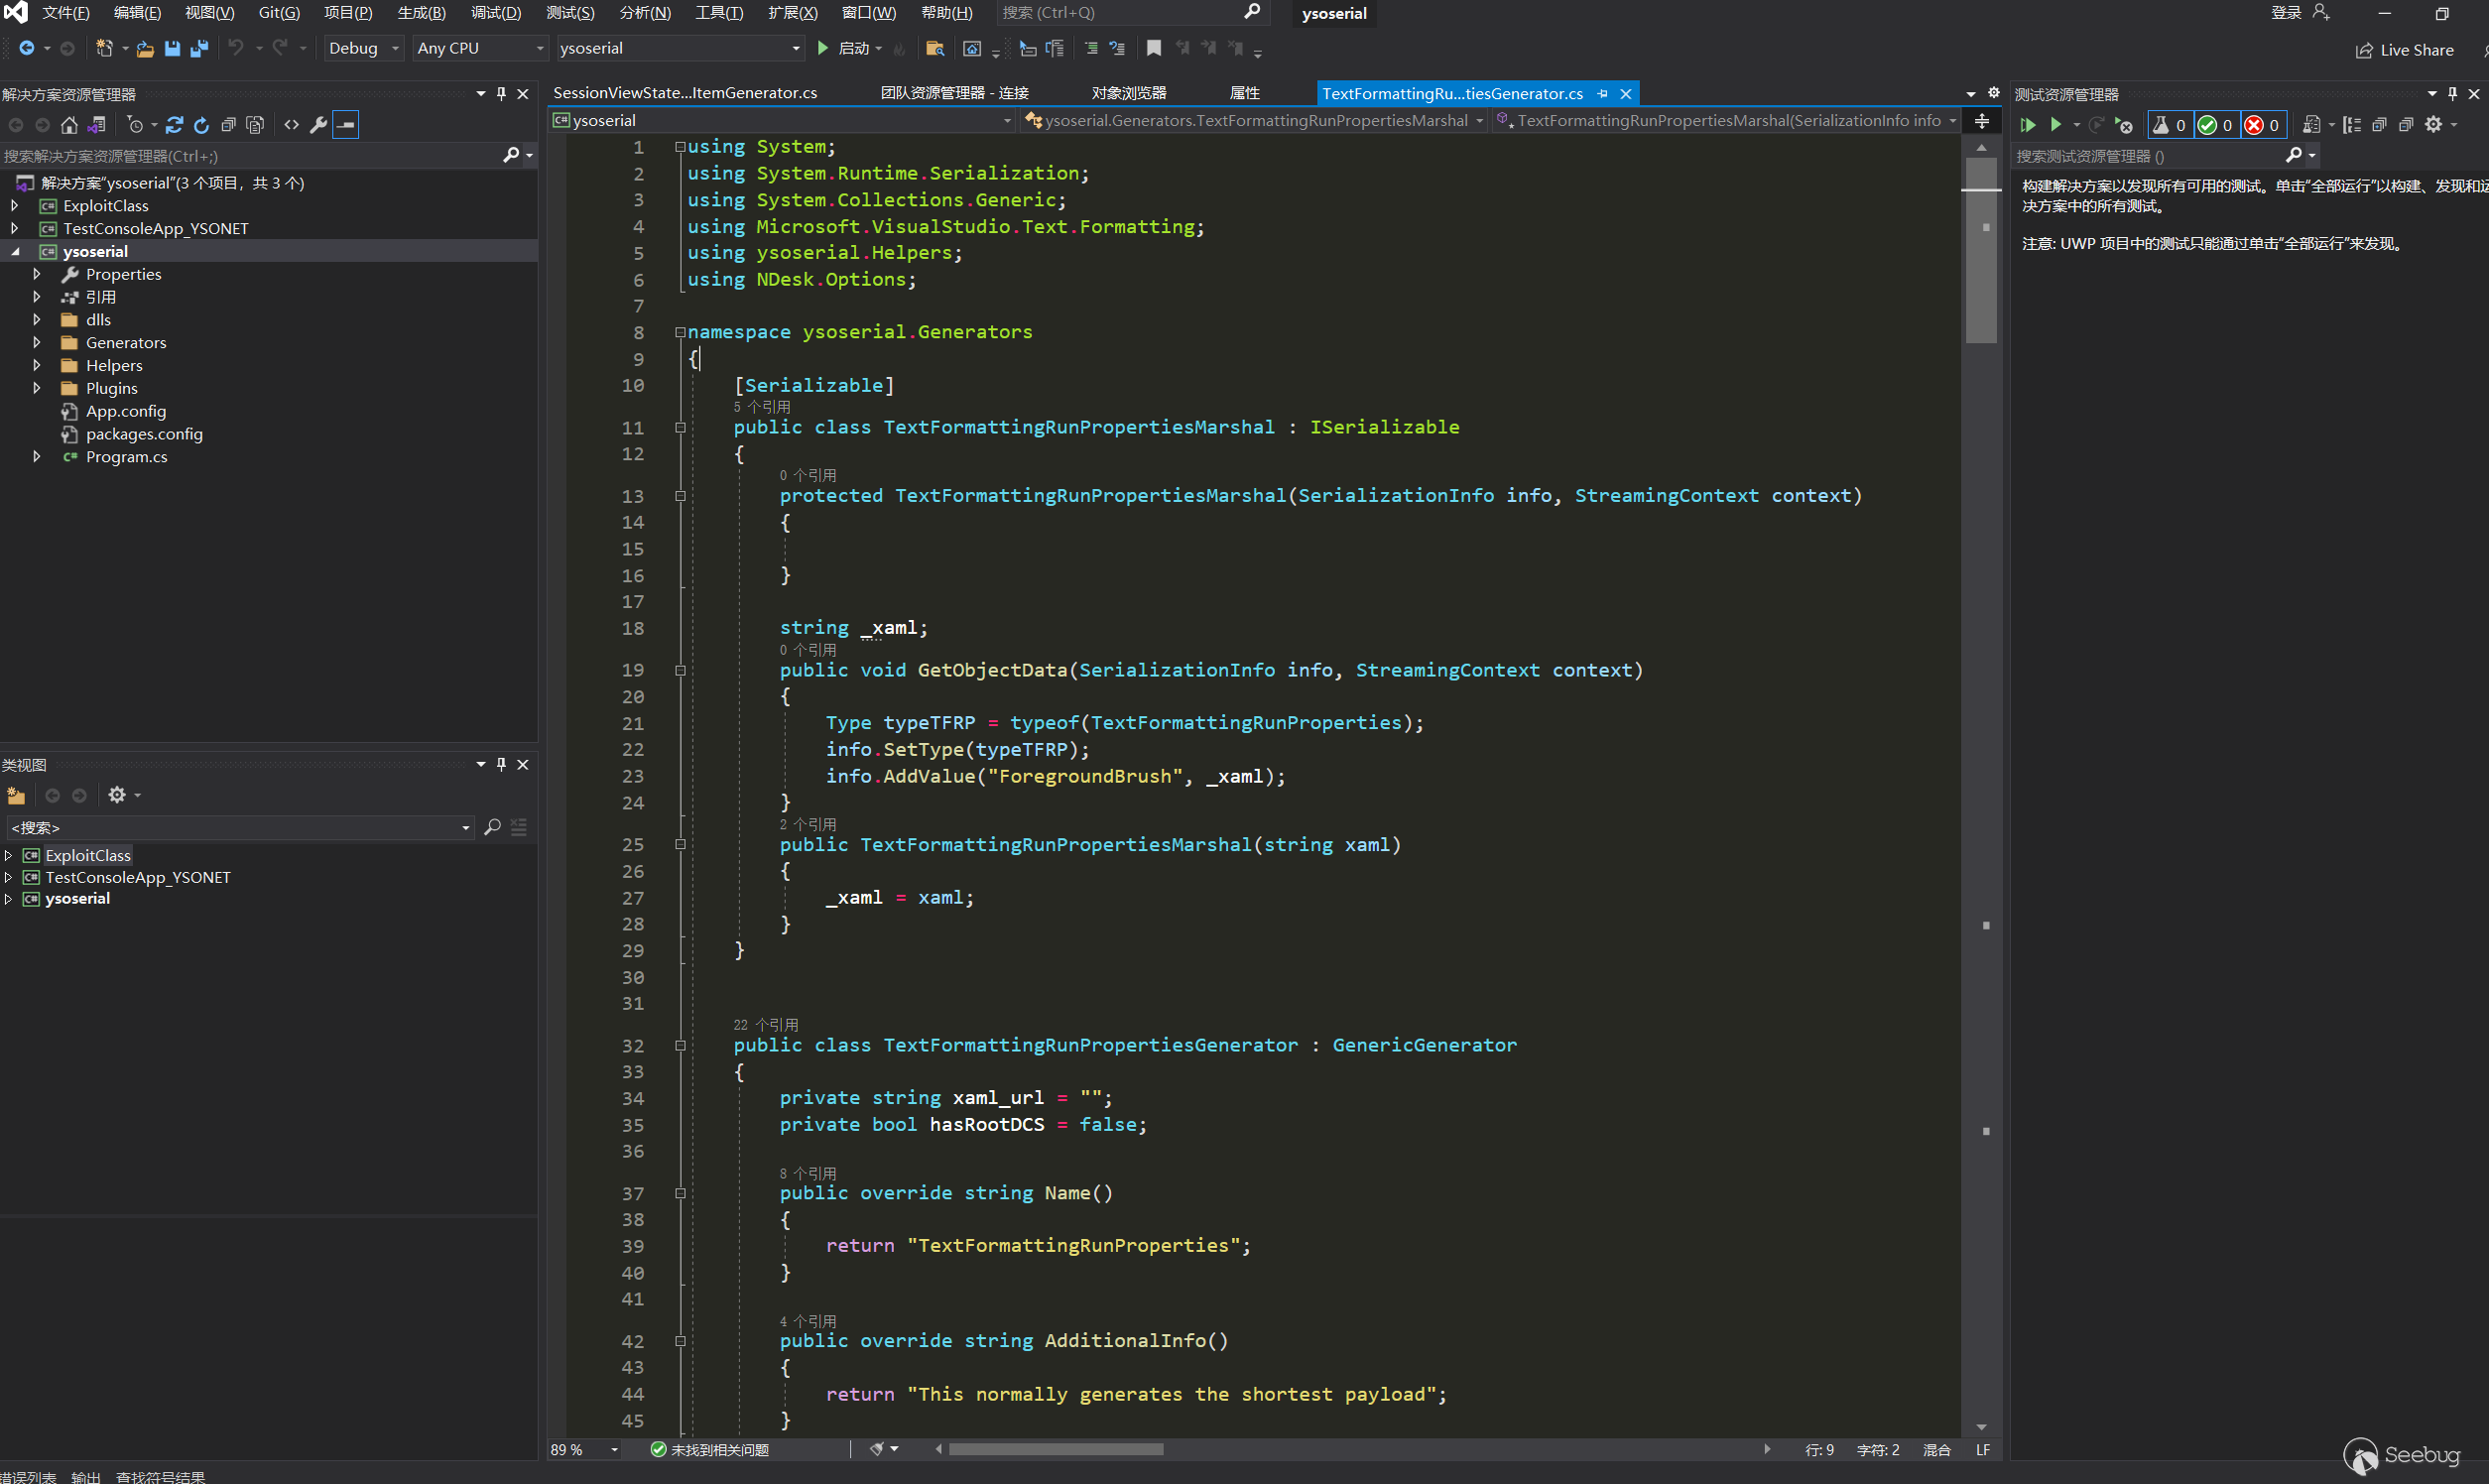Click the Solution Explorer search field
Viewport: 2489px width, 1484px height.
pyautogui.click(x=250, y=156)
